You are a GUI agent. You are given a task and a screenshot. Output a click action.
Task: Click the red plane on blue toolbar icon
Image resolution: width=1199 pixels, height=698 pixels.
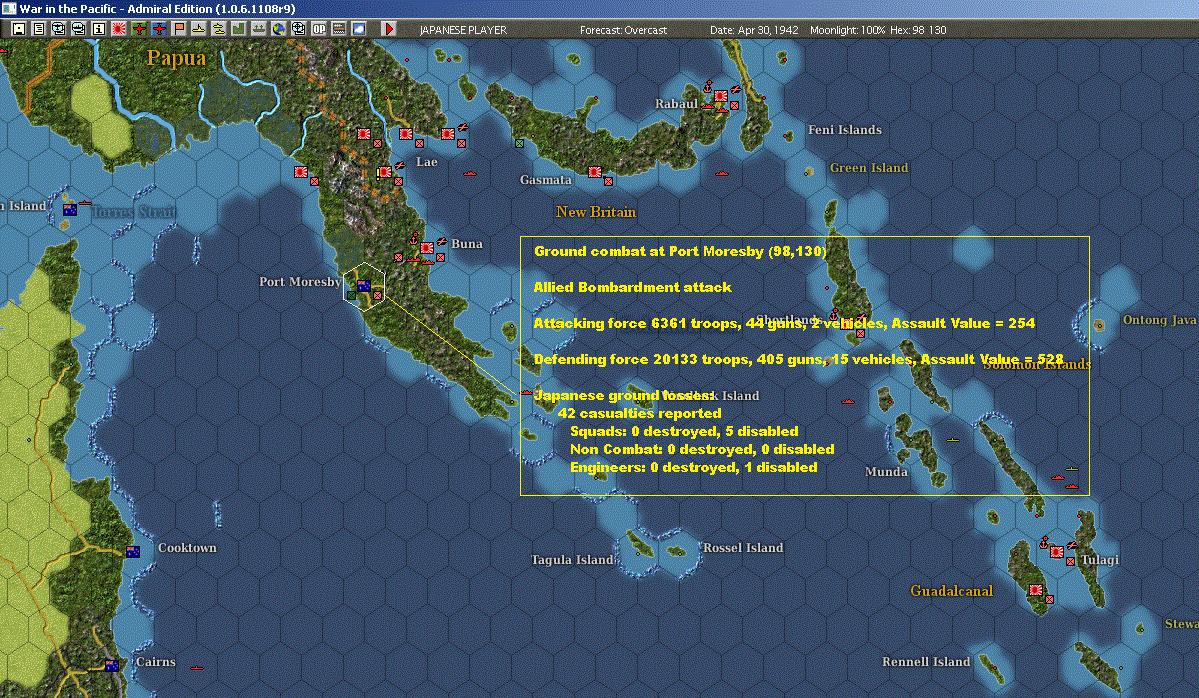(158, 29)
